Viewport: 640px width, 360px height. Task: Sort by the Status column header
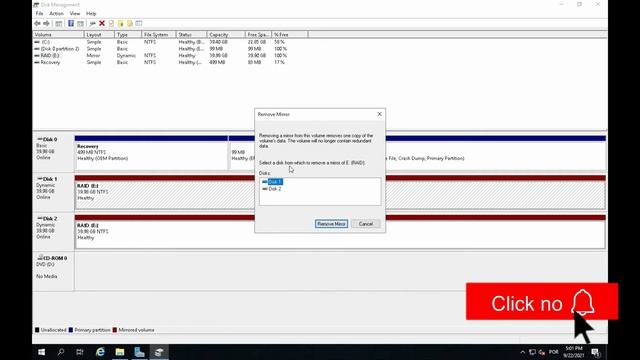click(191, 35)
